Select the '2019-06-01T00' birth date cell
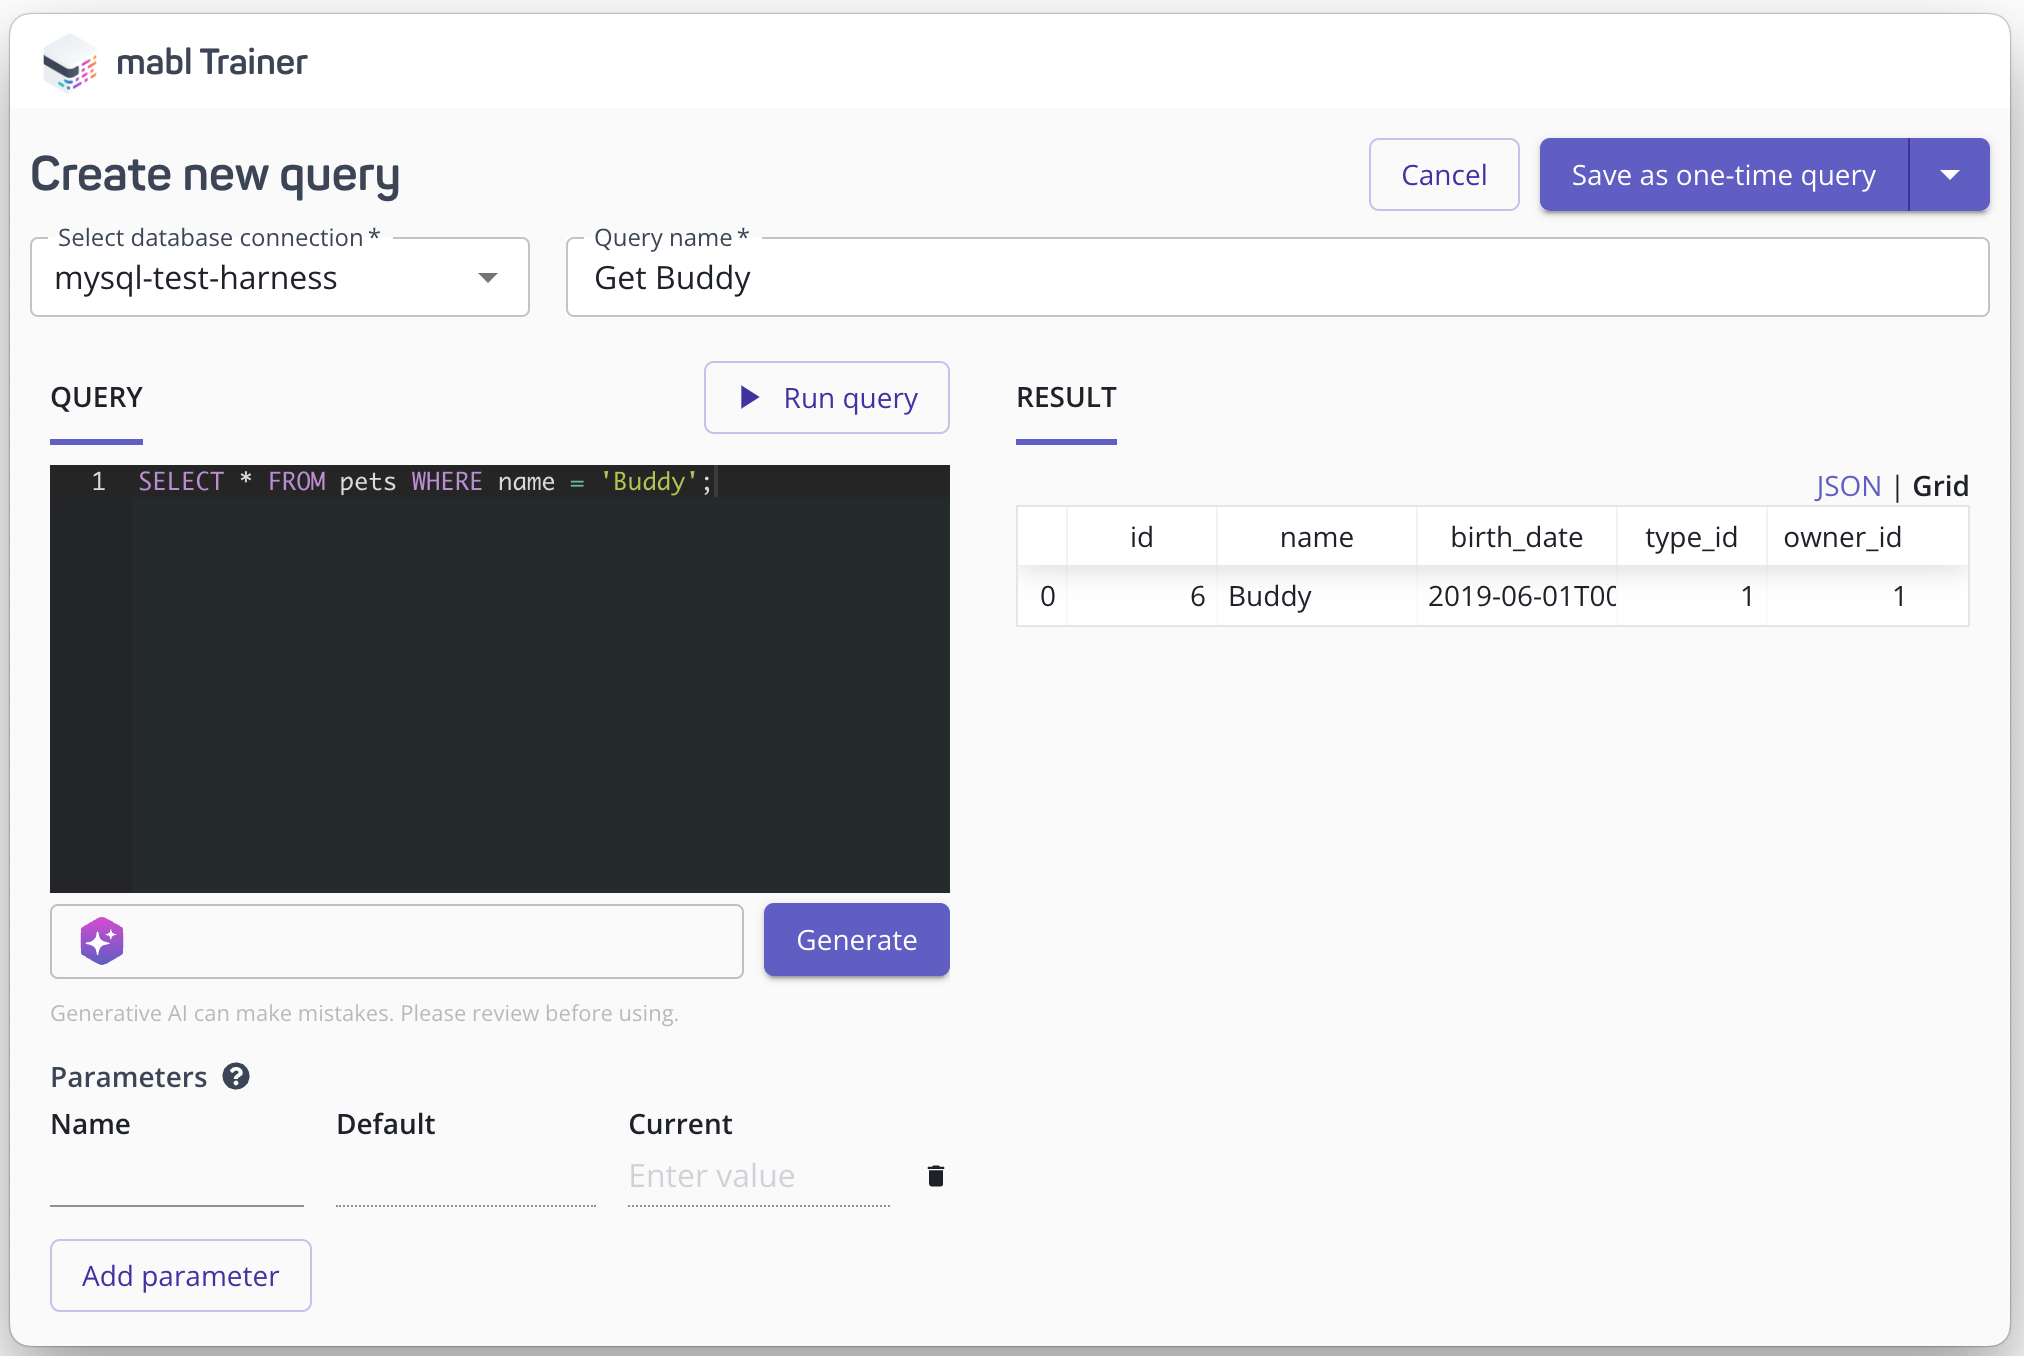 coord(1516,597)
